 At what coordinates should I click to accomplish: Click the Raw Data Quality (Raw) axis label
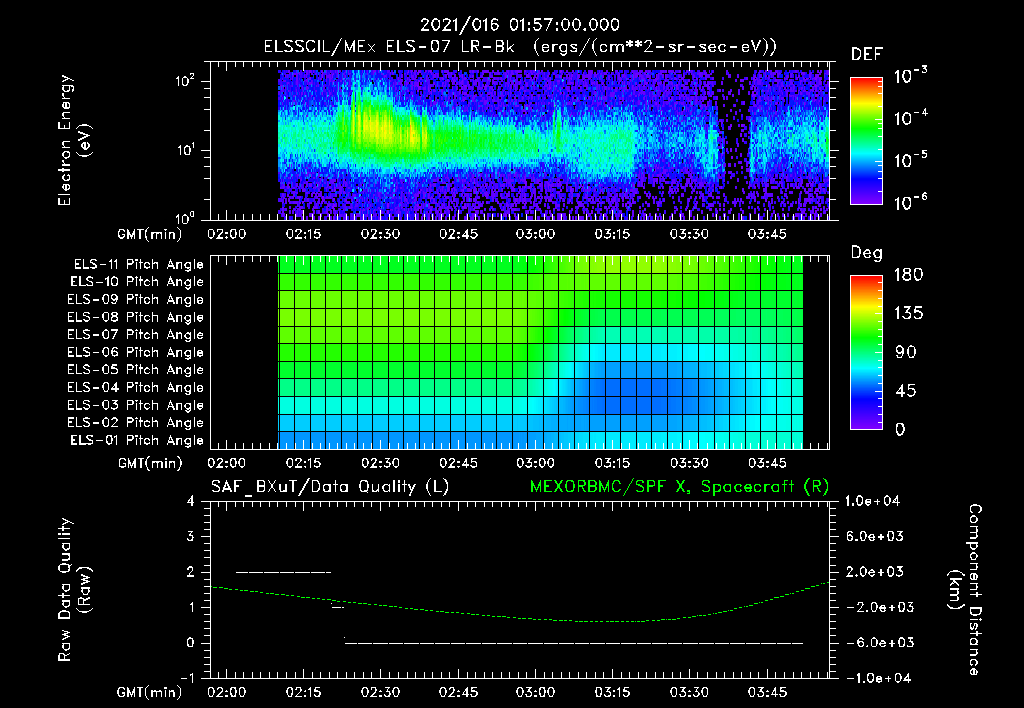(x=74, y=590)
